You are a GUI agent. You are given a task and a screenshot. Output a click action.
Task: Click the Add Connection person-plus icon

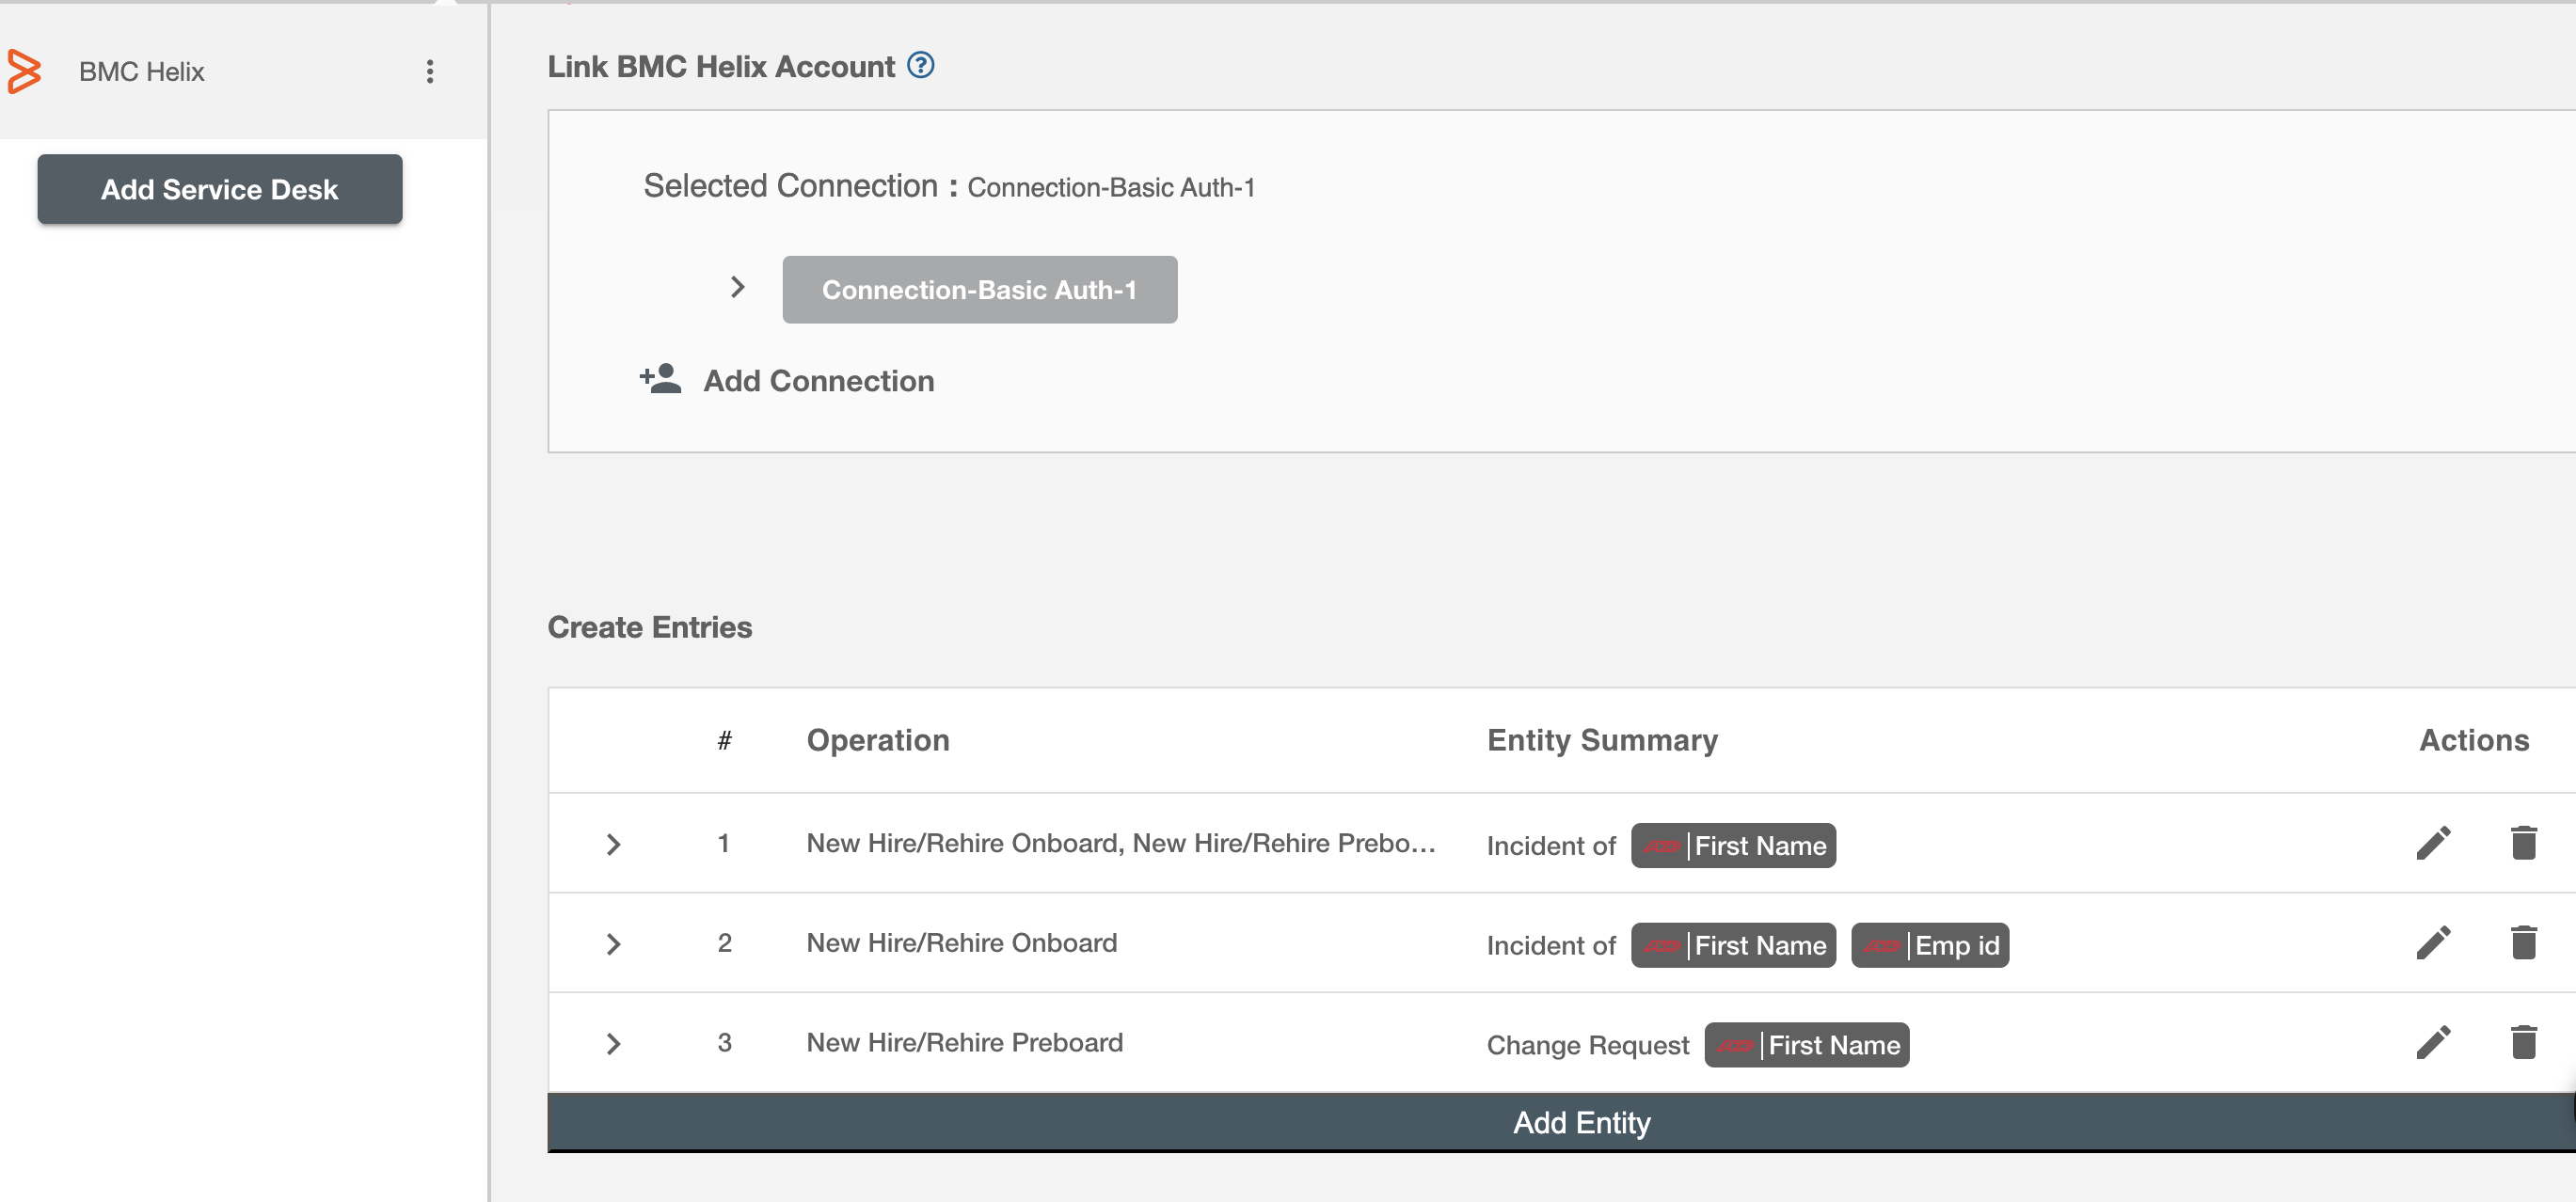[660, 381]
